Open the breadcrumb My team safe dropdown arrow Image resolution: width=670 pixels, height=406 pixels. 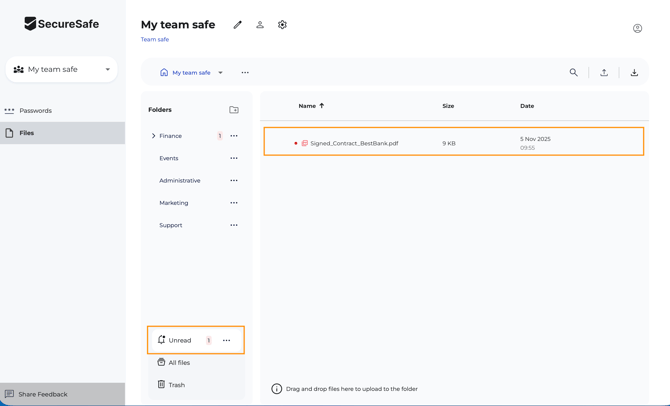pos(221,73)
